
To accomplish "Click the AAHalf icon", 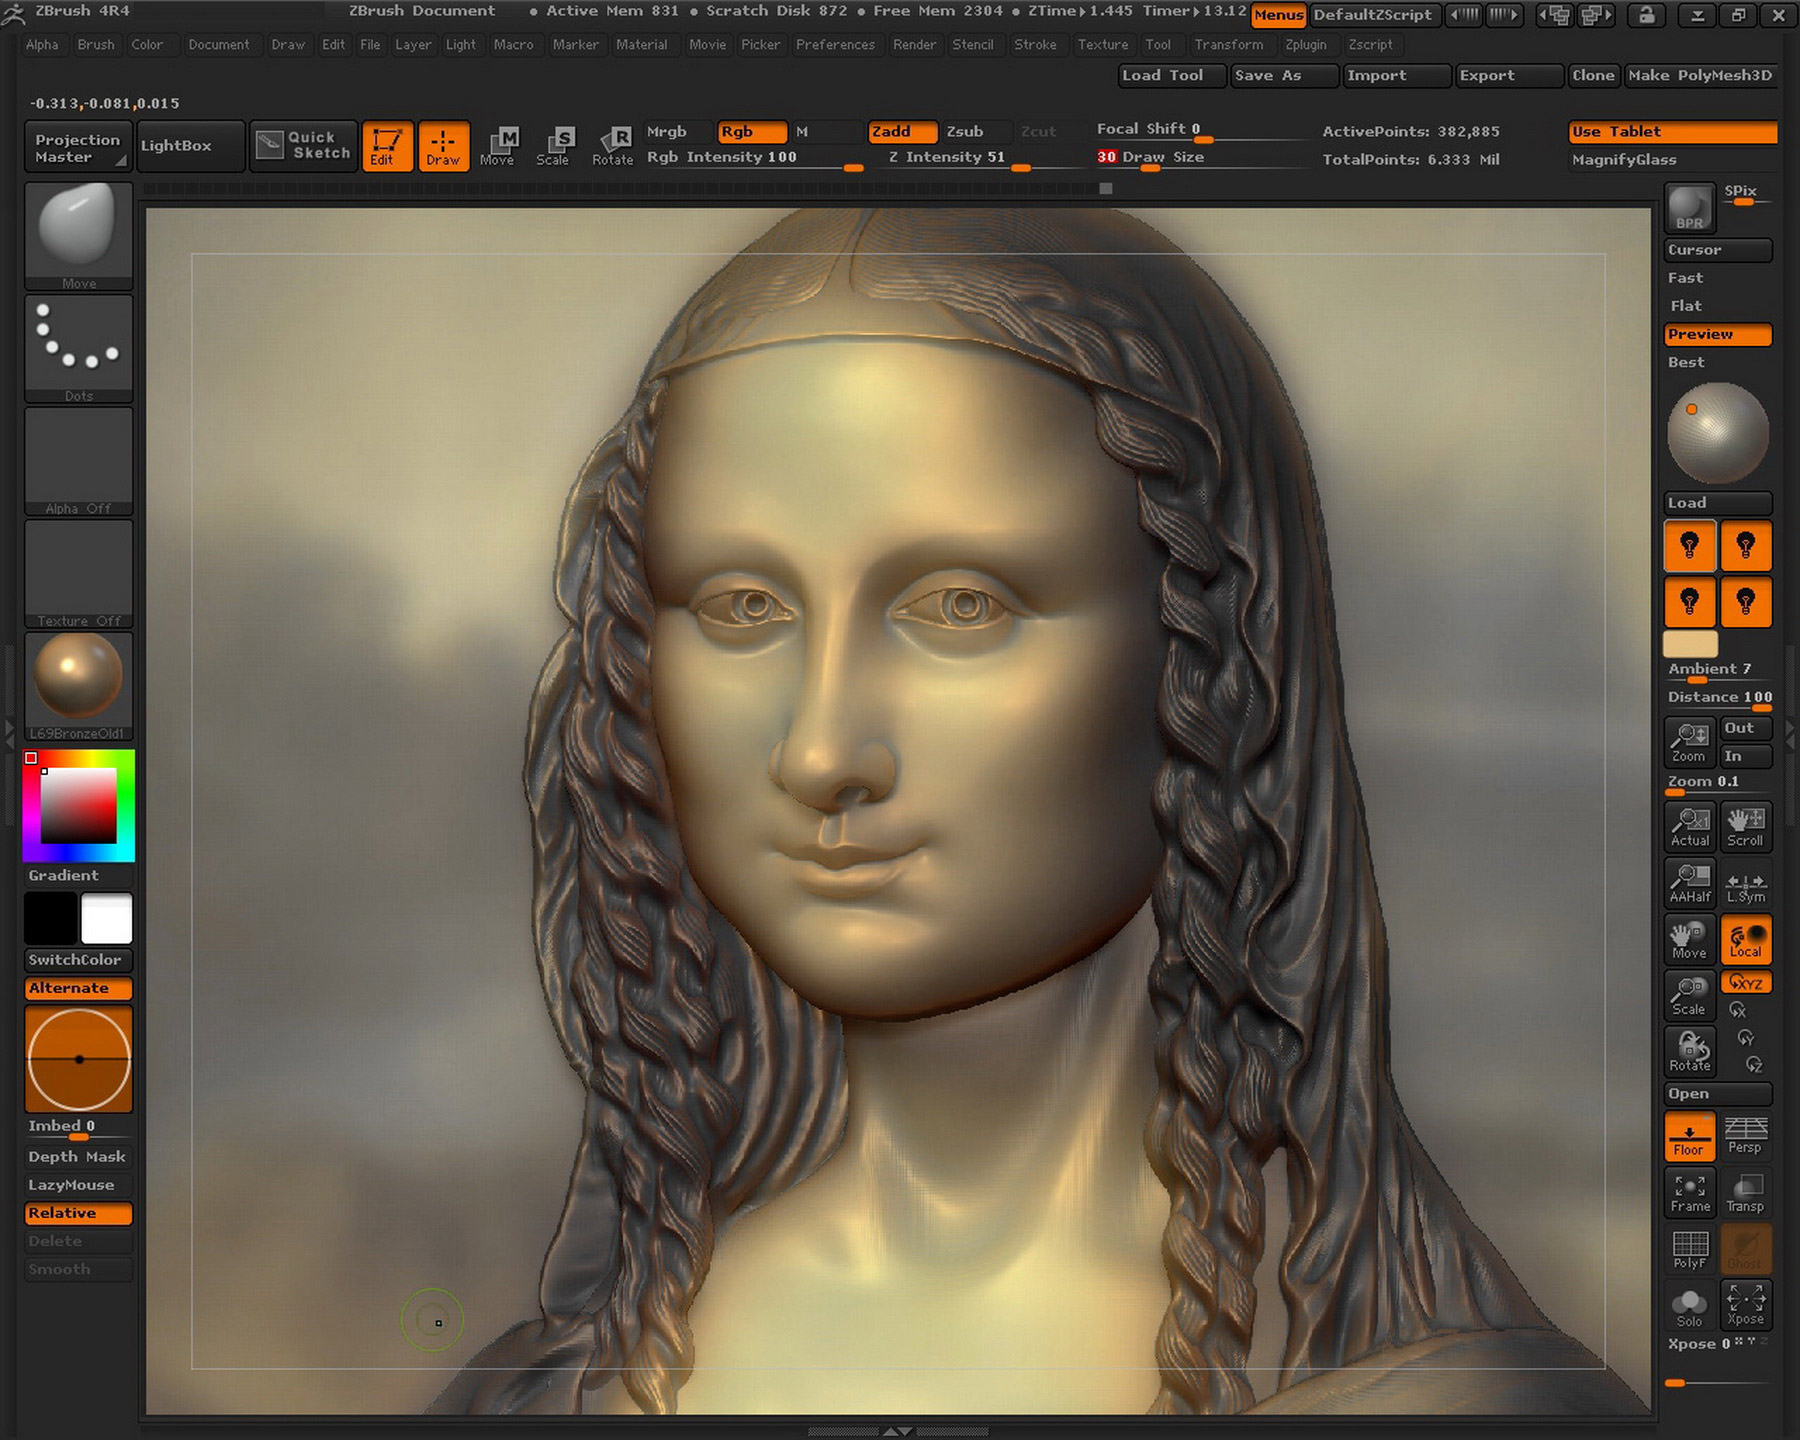I will pyautogui.click(x=1690, y=883).
